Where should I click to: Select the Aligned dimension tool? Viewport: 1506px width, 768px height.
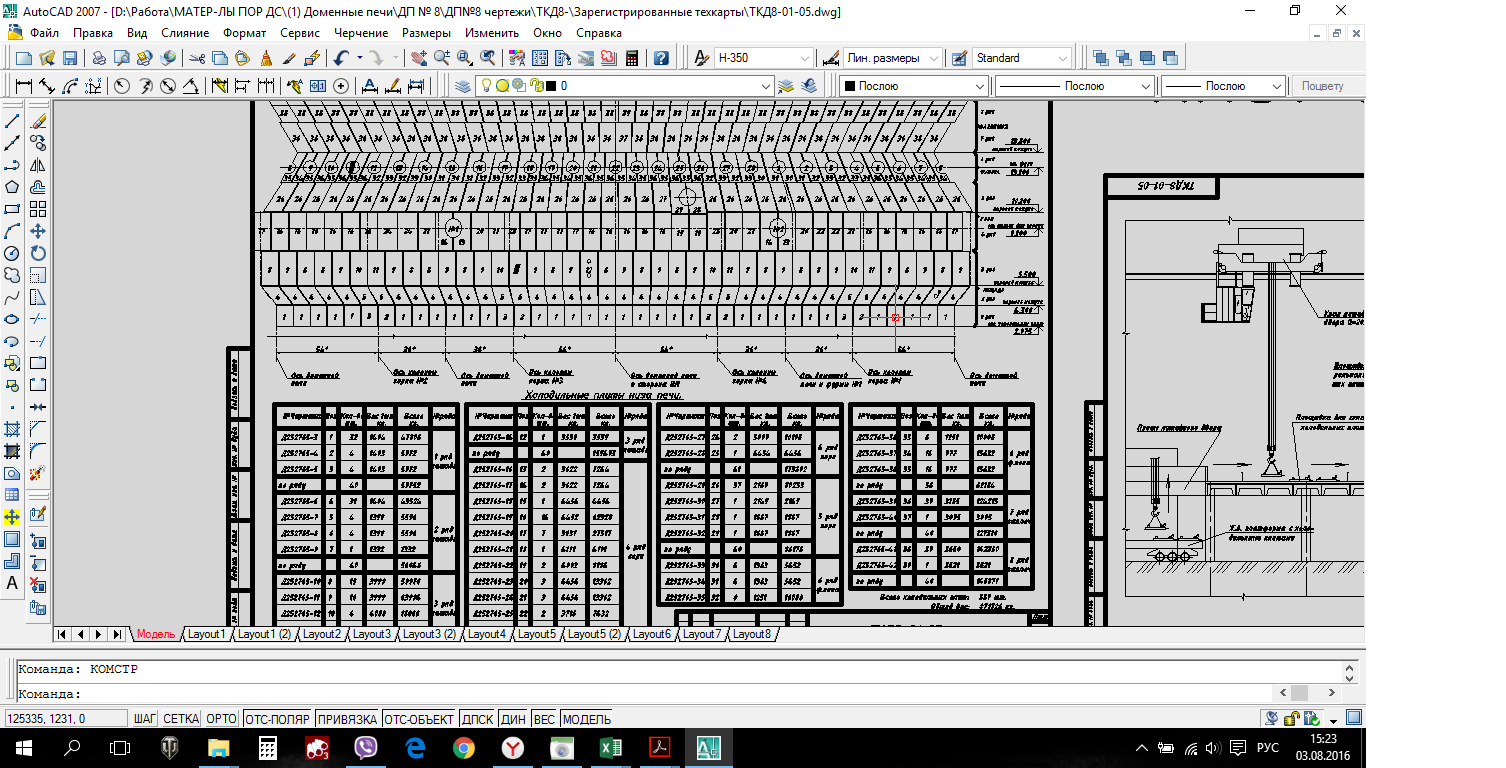click(x=46, y=86)
